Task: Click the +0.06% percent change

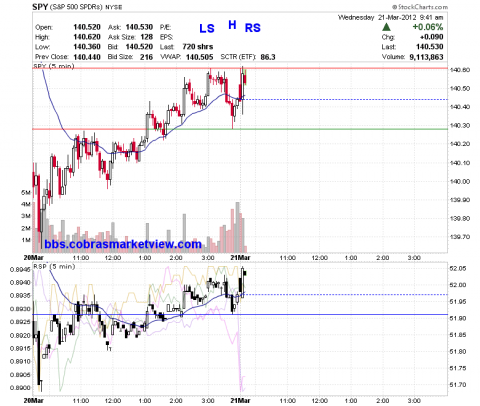Action: click(428, 27)
